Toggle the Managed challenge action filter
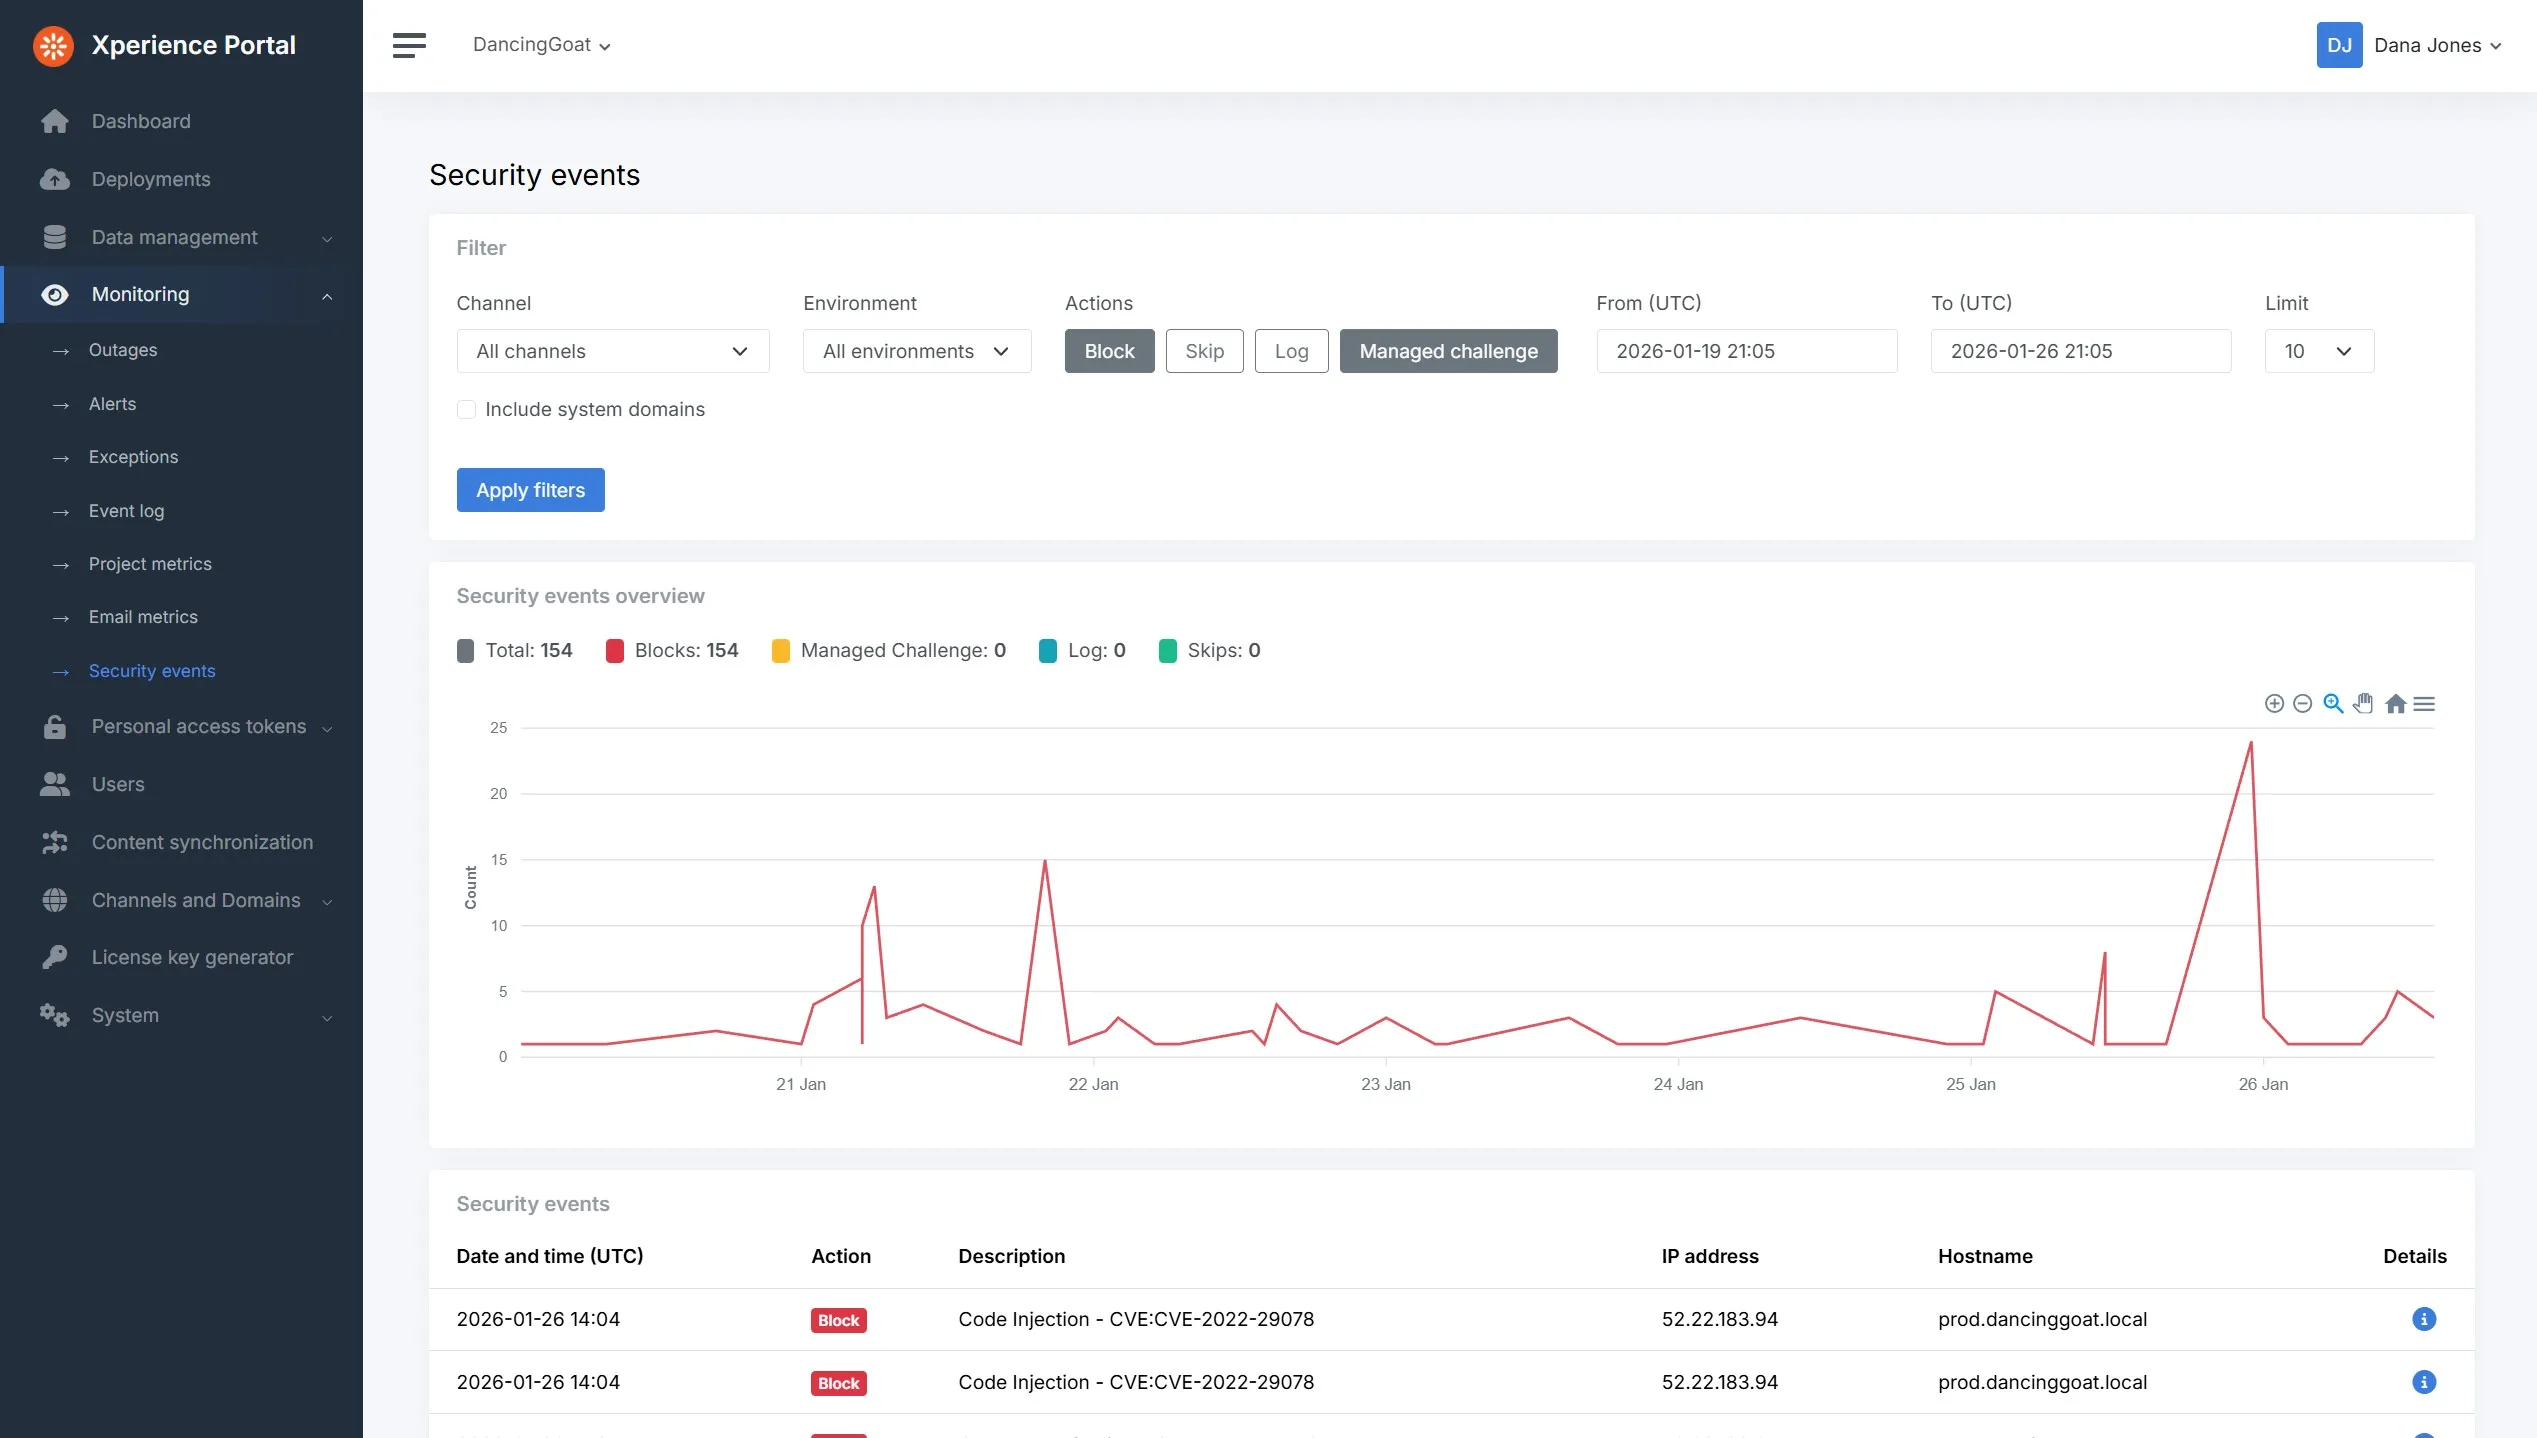Viewport: 2537px width, 1438px height. (x=1448, y=351)
